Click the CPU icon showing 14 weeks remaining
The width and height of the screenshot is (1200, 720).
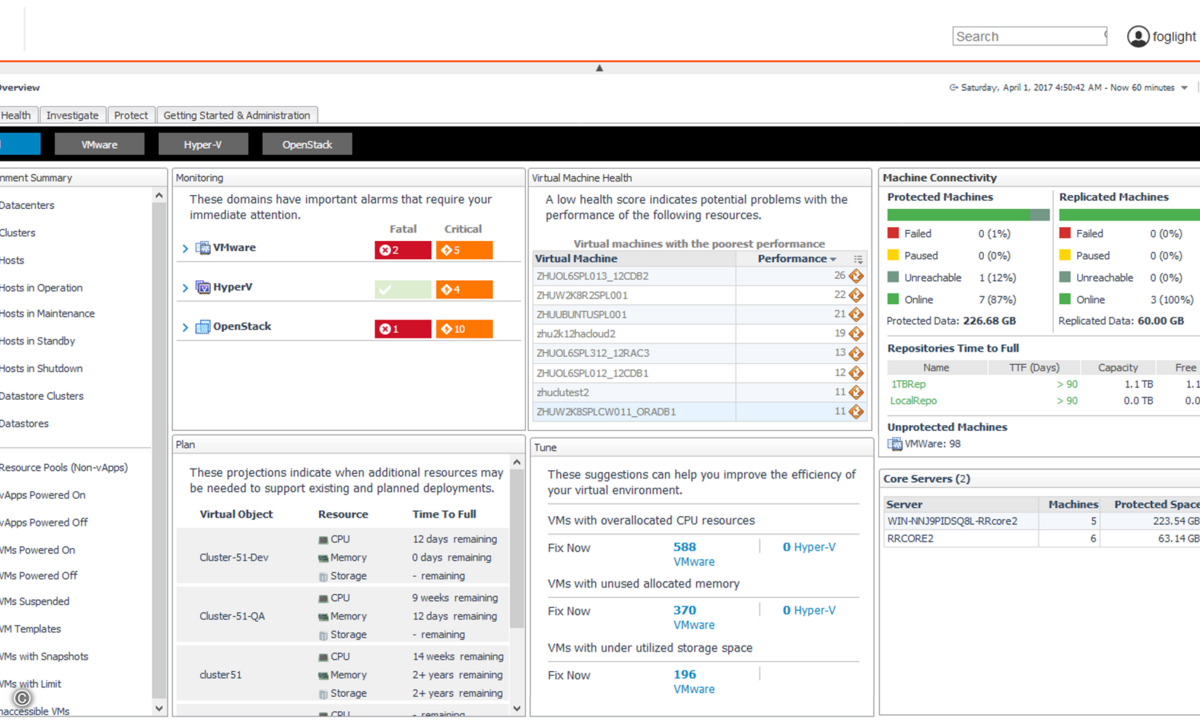click(x=323, y=657)
